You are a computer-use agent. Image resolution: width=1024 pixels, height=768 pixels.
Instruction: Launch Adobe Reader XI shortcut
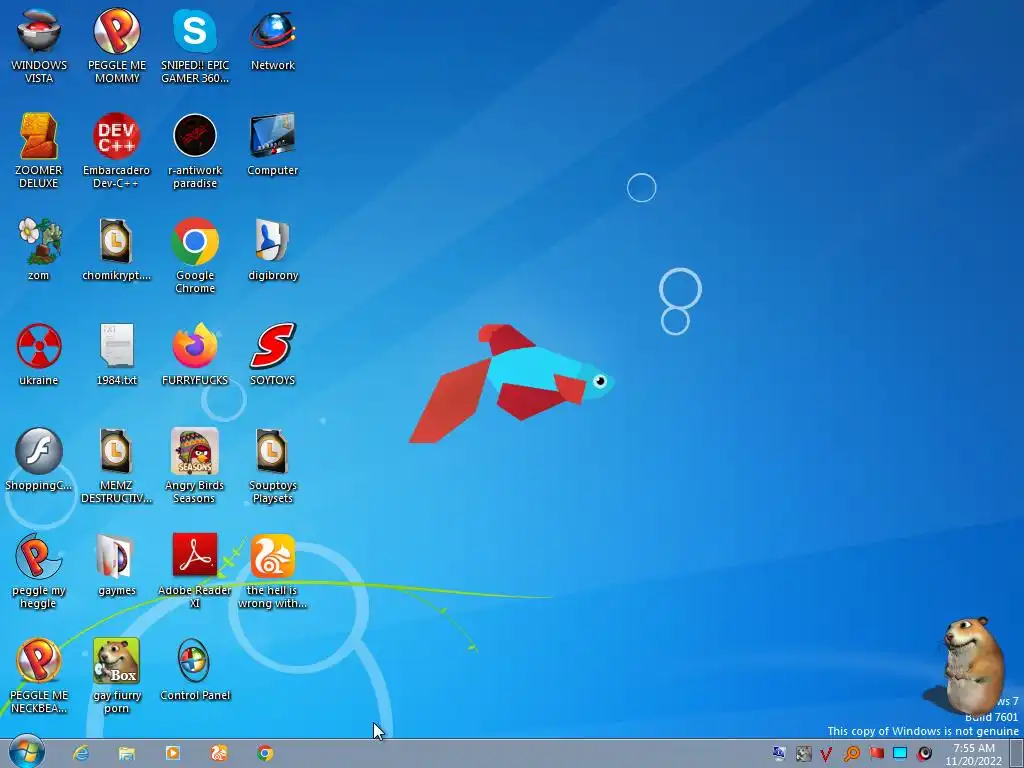point(195,571)
